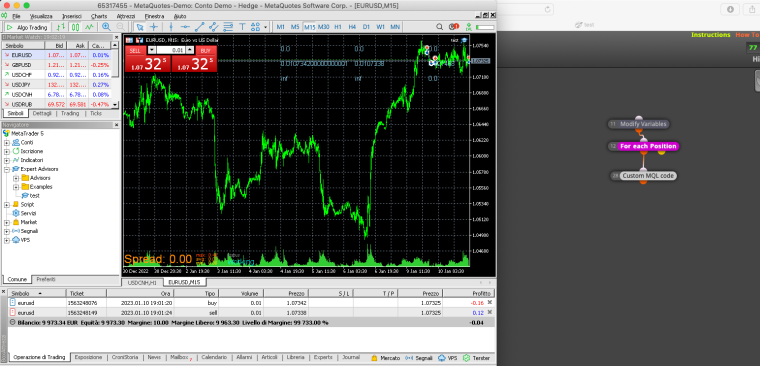760x366 pixels.
Task: Set timeframe to W1
Action: point(380,27)
